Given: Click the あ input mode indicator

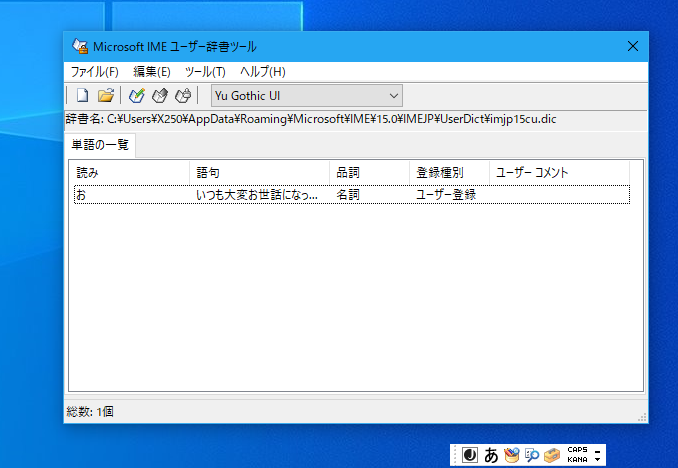Looking at the screenshot, I should [x=491, y=455].
